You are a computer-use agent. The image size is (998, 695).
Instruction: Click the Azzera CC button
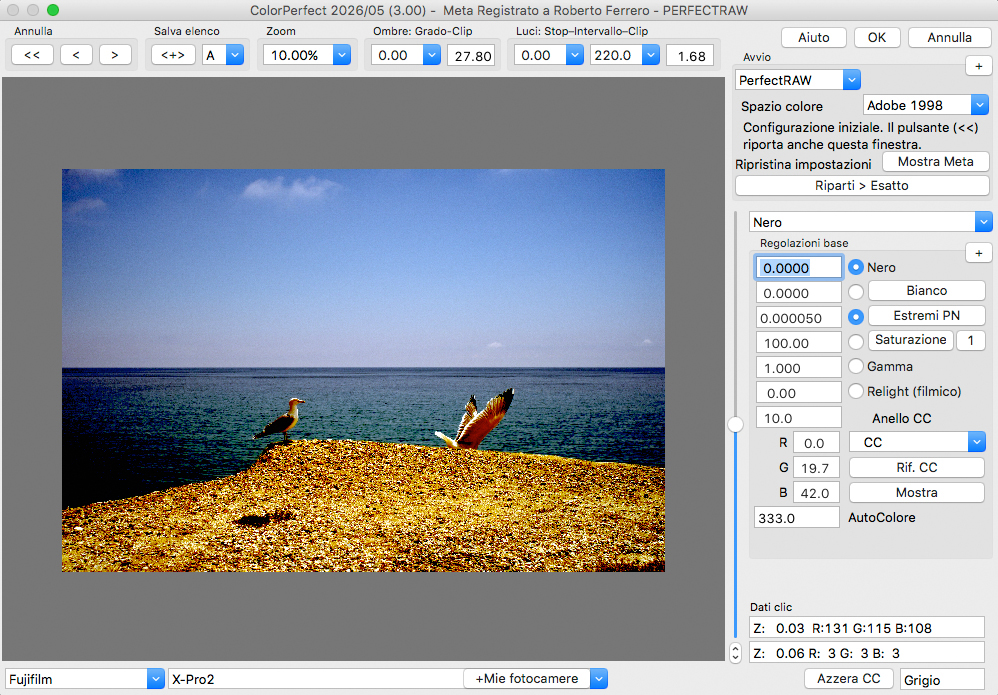coord(848,679)
